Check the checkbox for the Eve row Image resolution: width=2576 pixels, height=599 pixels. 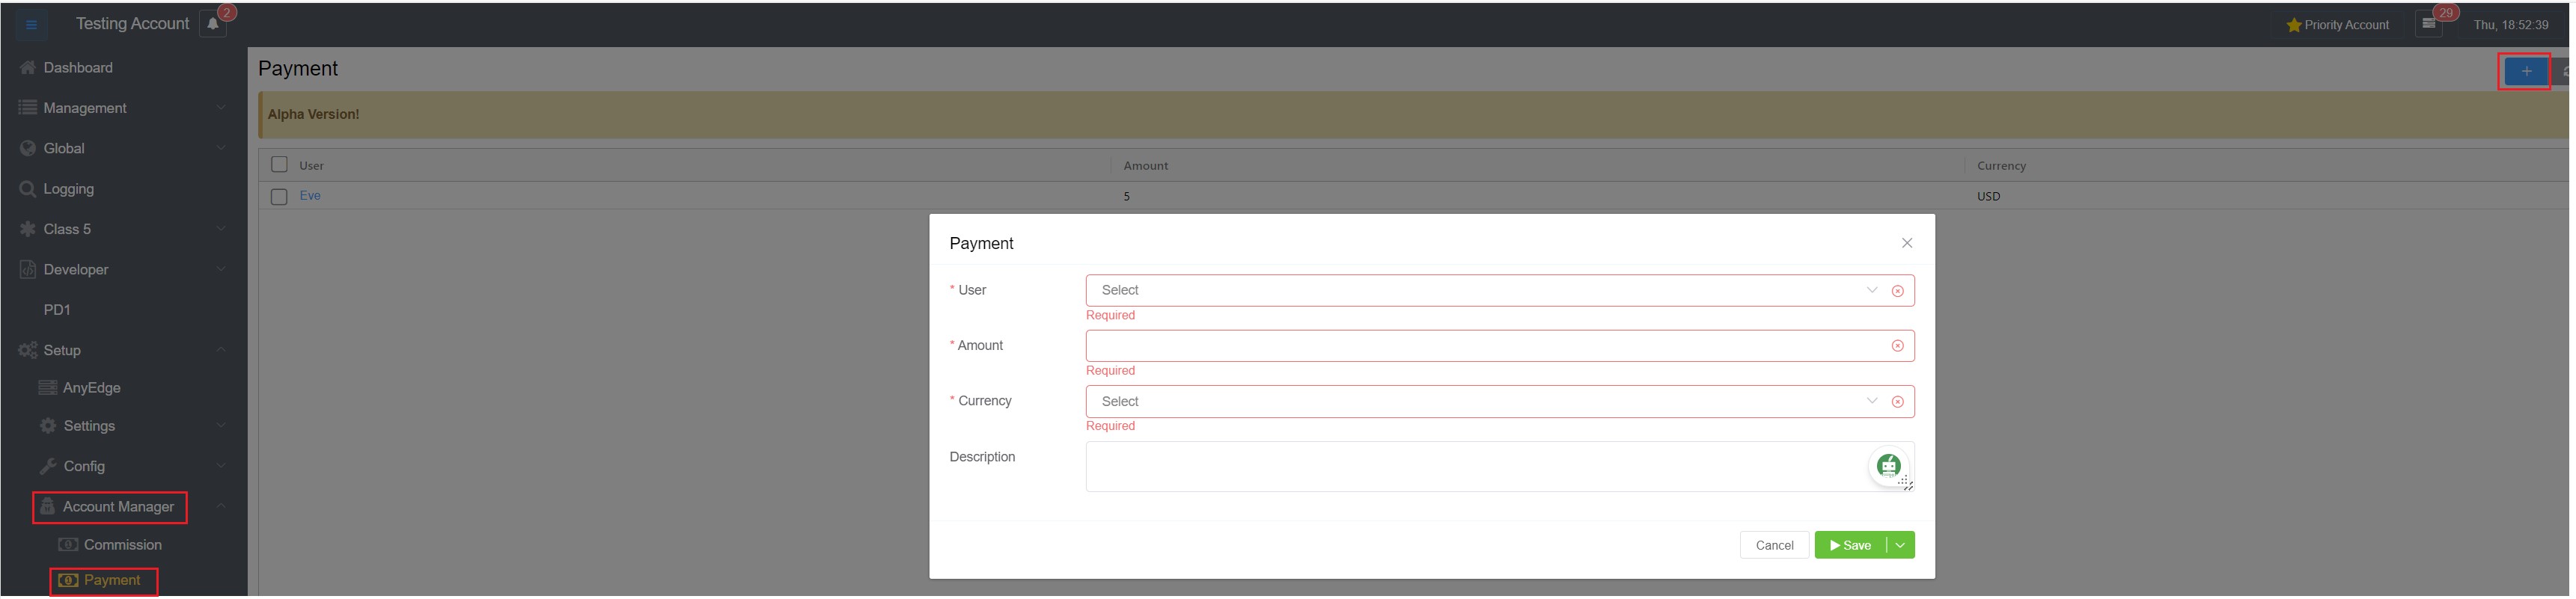[x=280, y=197]
